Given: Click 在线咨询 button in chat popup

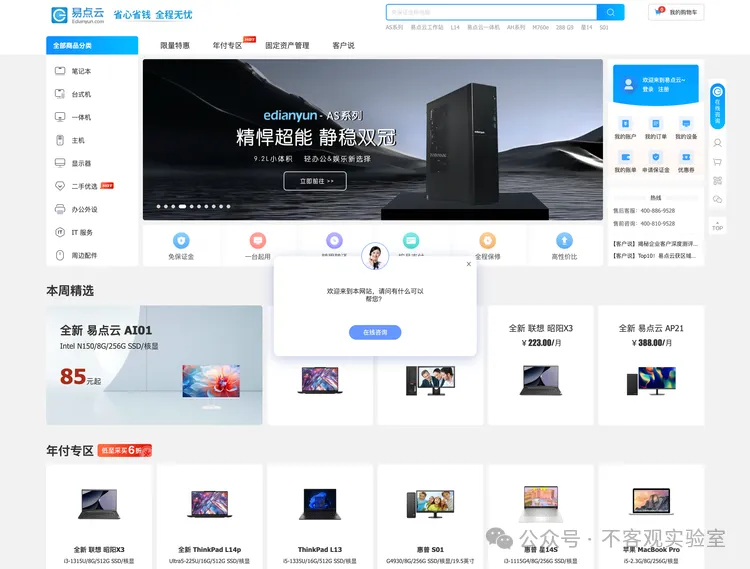Looking at the screenshot, I should pos(375,332).
